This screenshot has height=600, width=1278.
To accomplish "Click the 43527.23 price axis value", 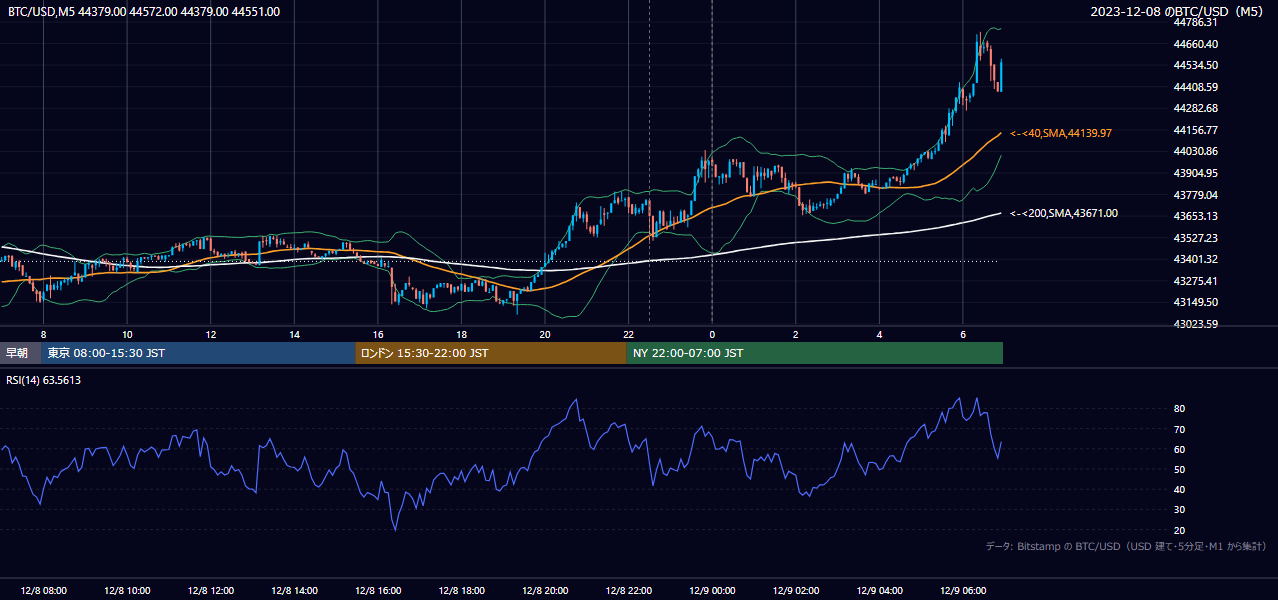I will (1197, 238).
